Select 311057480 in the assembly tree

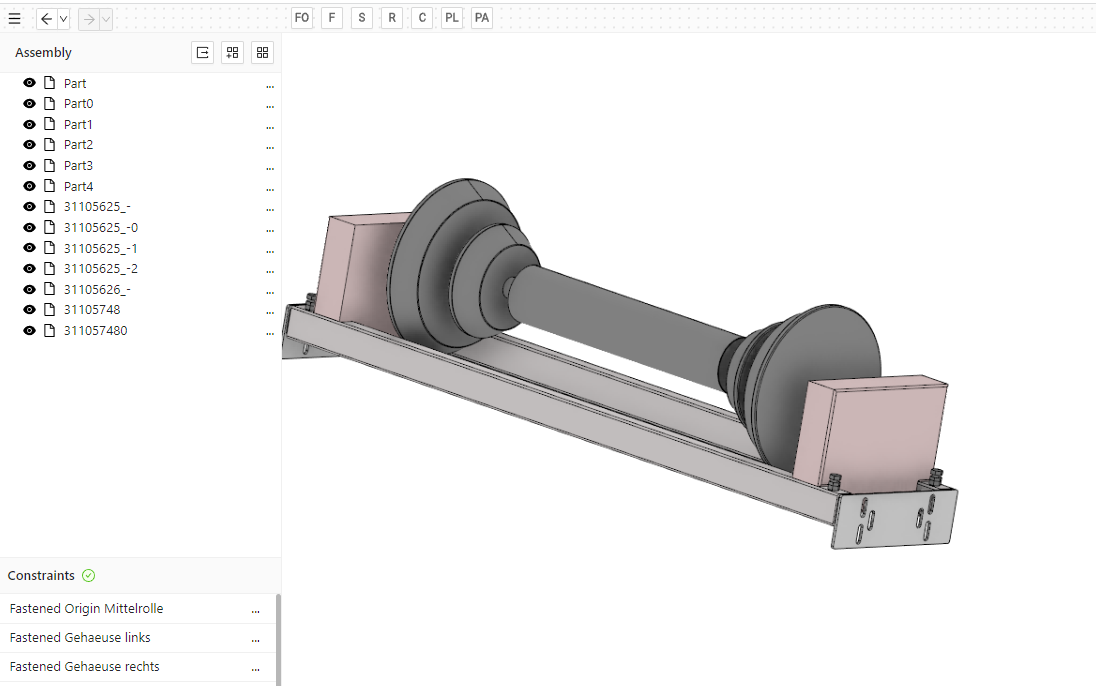click(96, 331)
